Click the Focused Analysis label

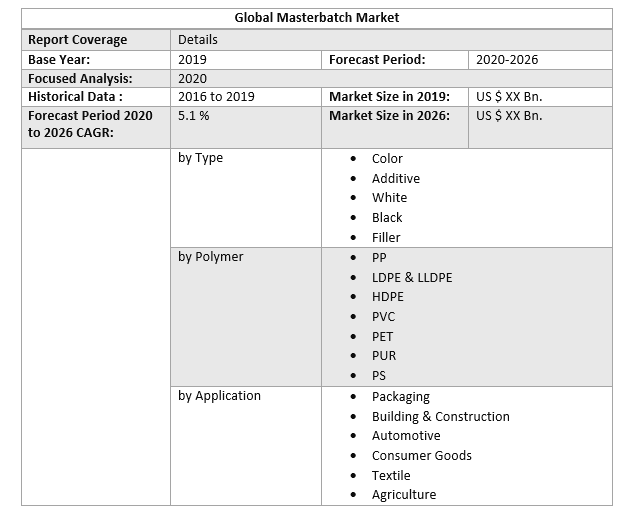point(80,79)
